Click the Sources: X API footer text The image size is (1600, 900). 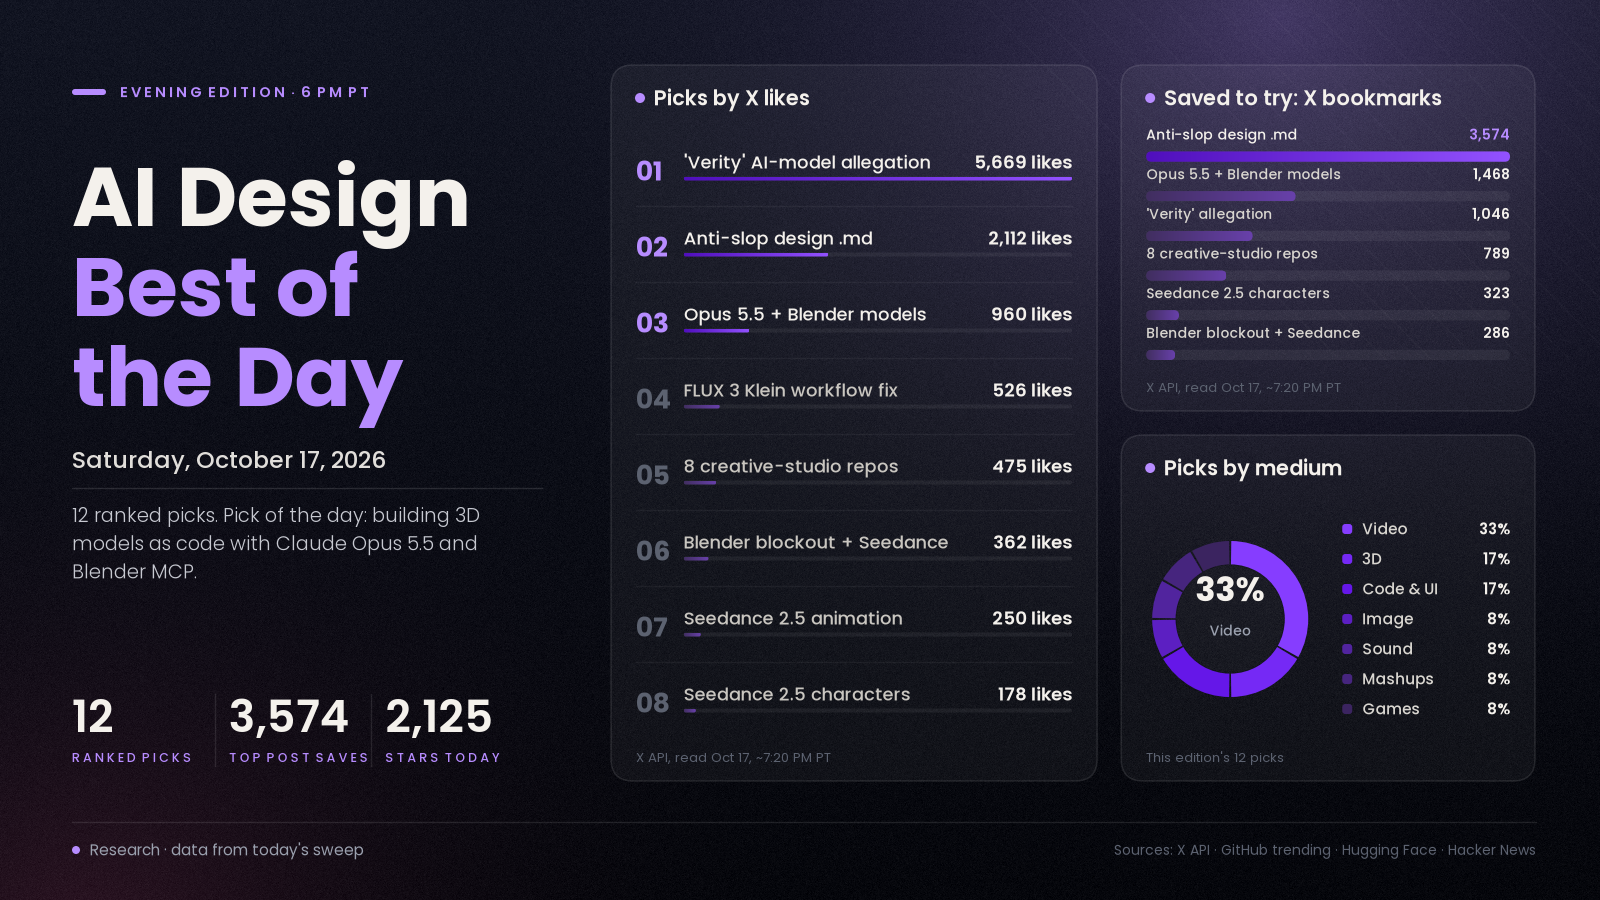[x=1325, y=850]
